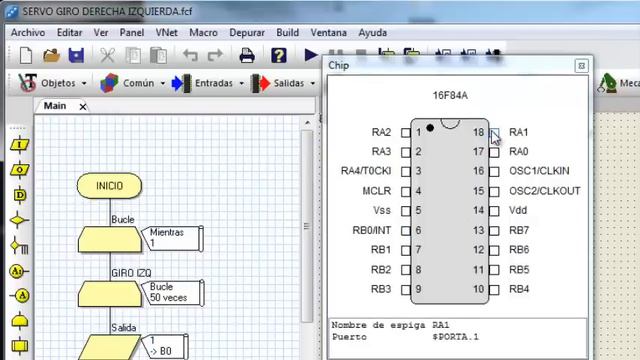Select the Output flowchart icon
This screenshot has height=360, width=640.
(x=20, y=169)
